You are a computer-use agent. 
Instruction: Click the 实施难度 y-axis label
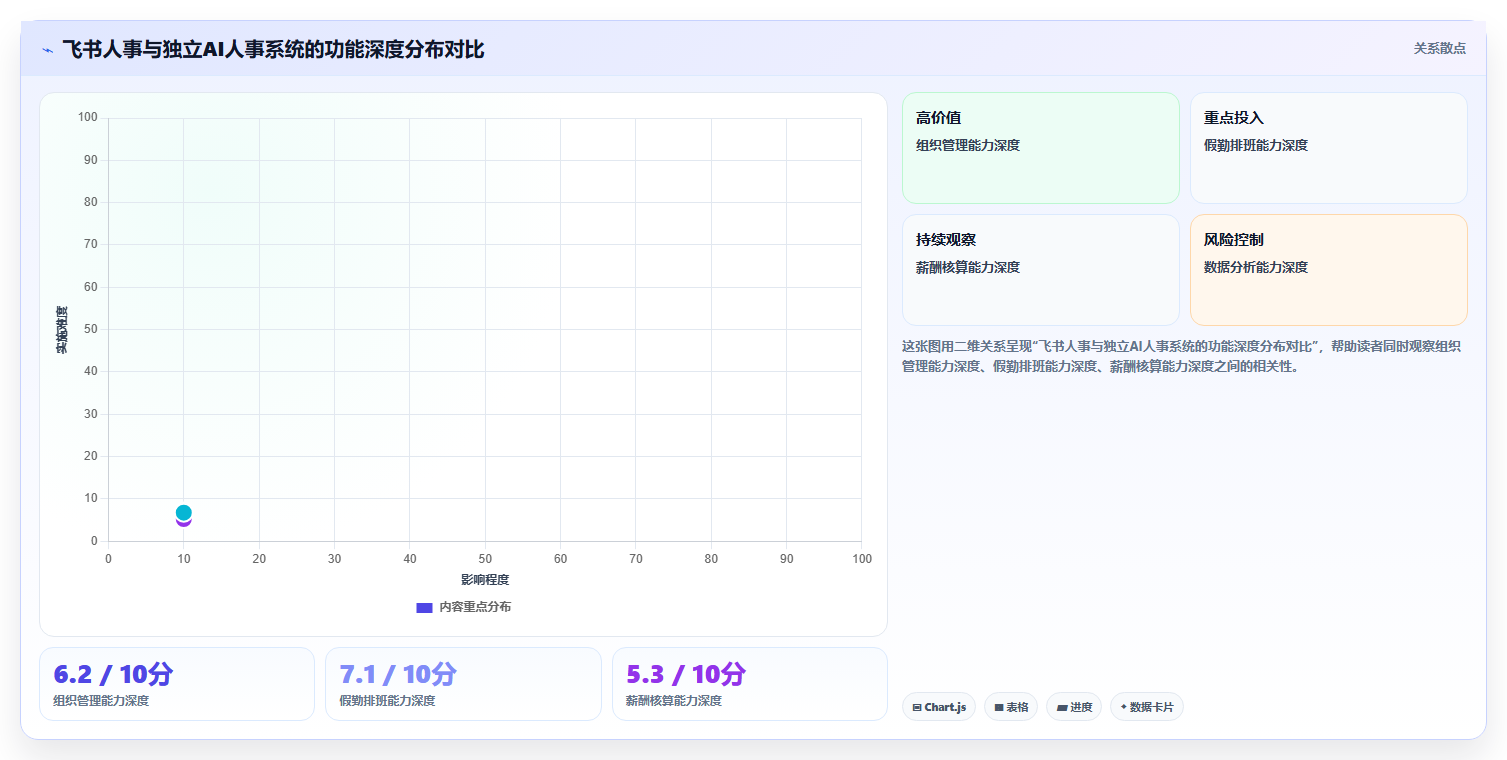62,330
